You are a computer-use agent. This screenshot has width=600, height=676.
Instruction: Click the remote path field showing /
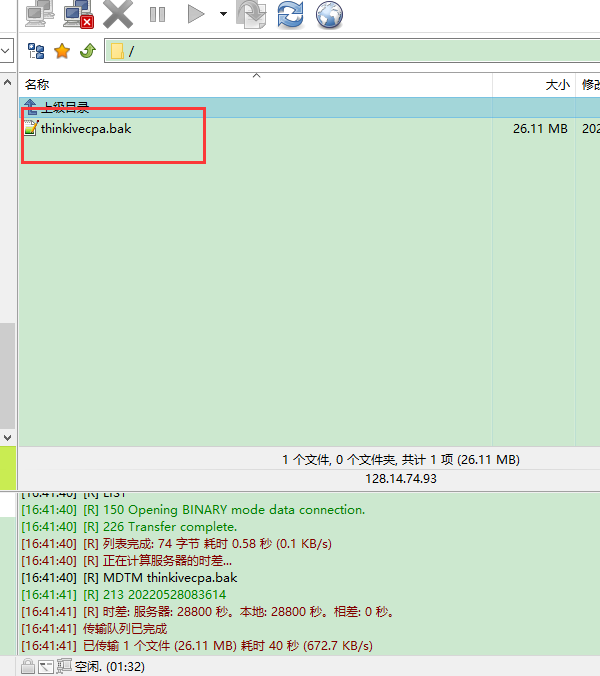click(x=350, y=51)
